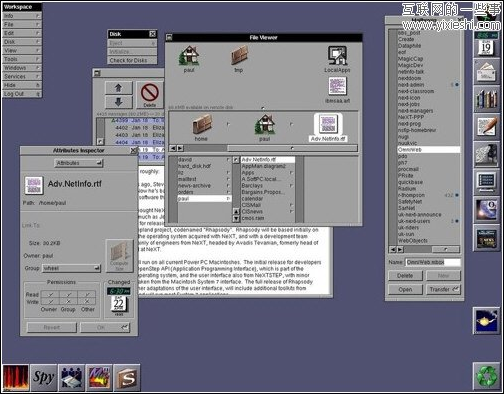Open the globe web browser dock icon
Viewport: 504px width, 394px height.
pos(486,210)
